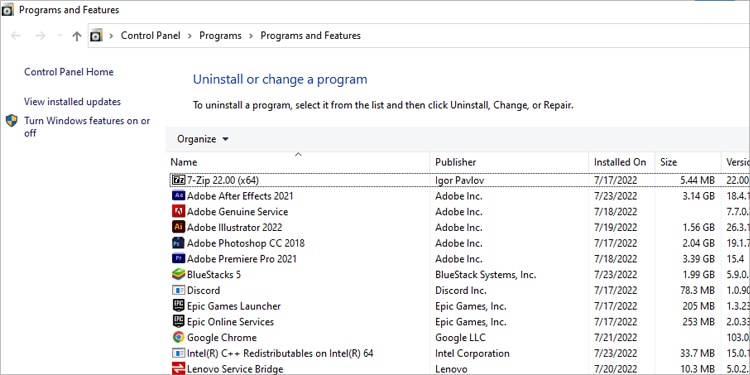
Task: Select the Google Chrome entry
Action: click(222, 337)
